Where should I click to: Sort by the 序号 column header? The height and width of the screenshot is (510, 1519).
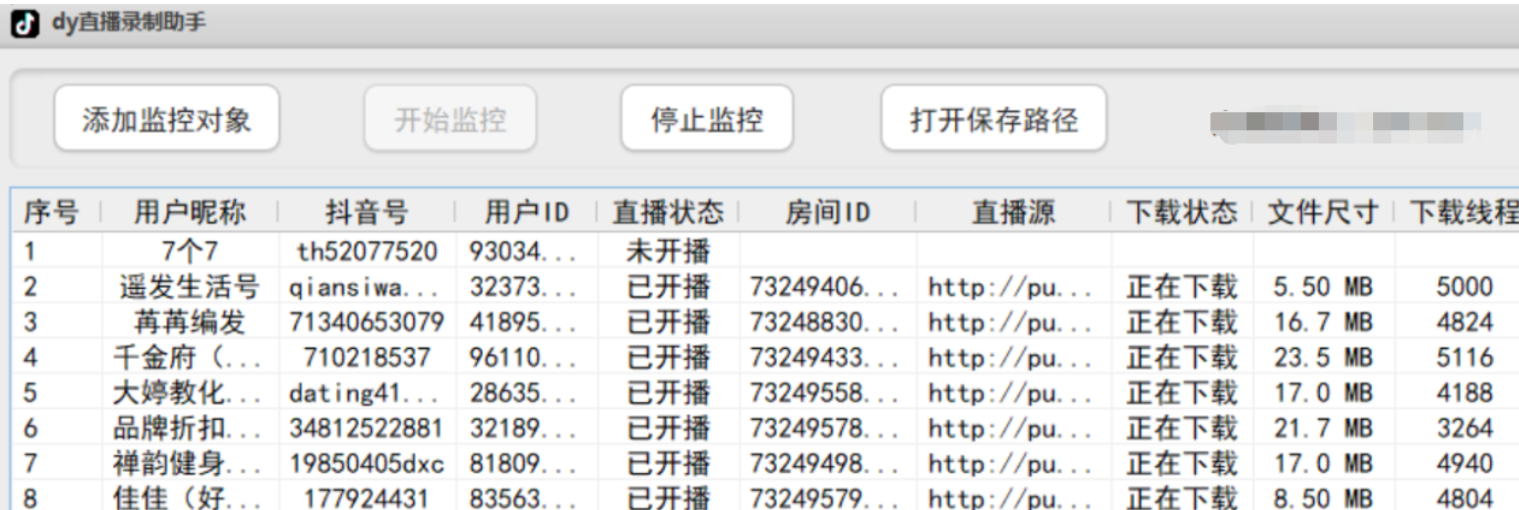[x=51, y=212]
